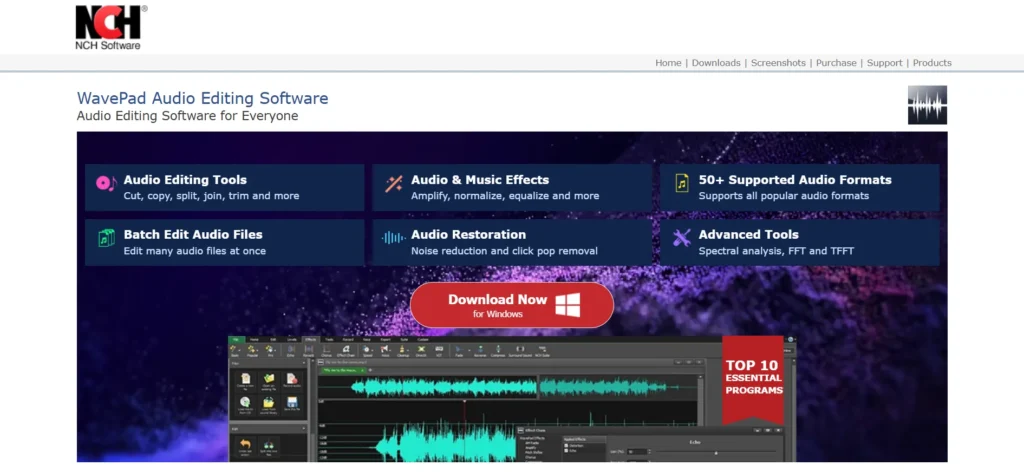Click WavePad Audio Editing Software heading
1024x472 pixels.
tap(202, 98)
